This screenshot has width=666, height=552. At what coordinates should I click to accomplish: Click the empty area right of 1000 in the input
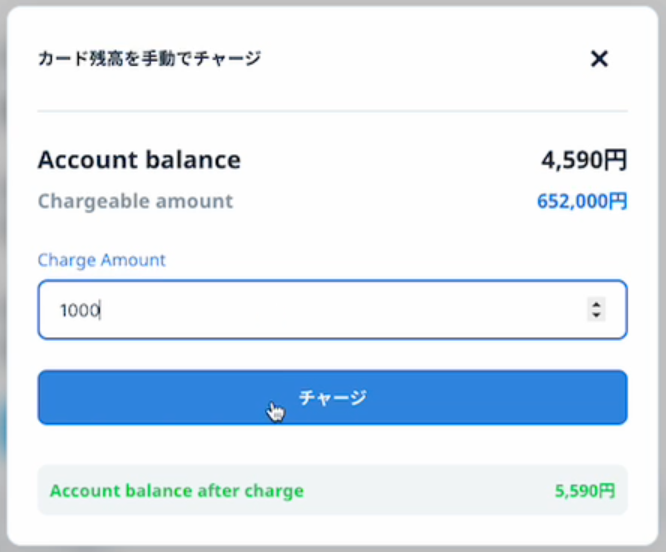coord(350,311)
